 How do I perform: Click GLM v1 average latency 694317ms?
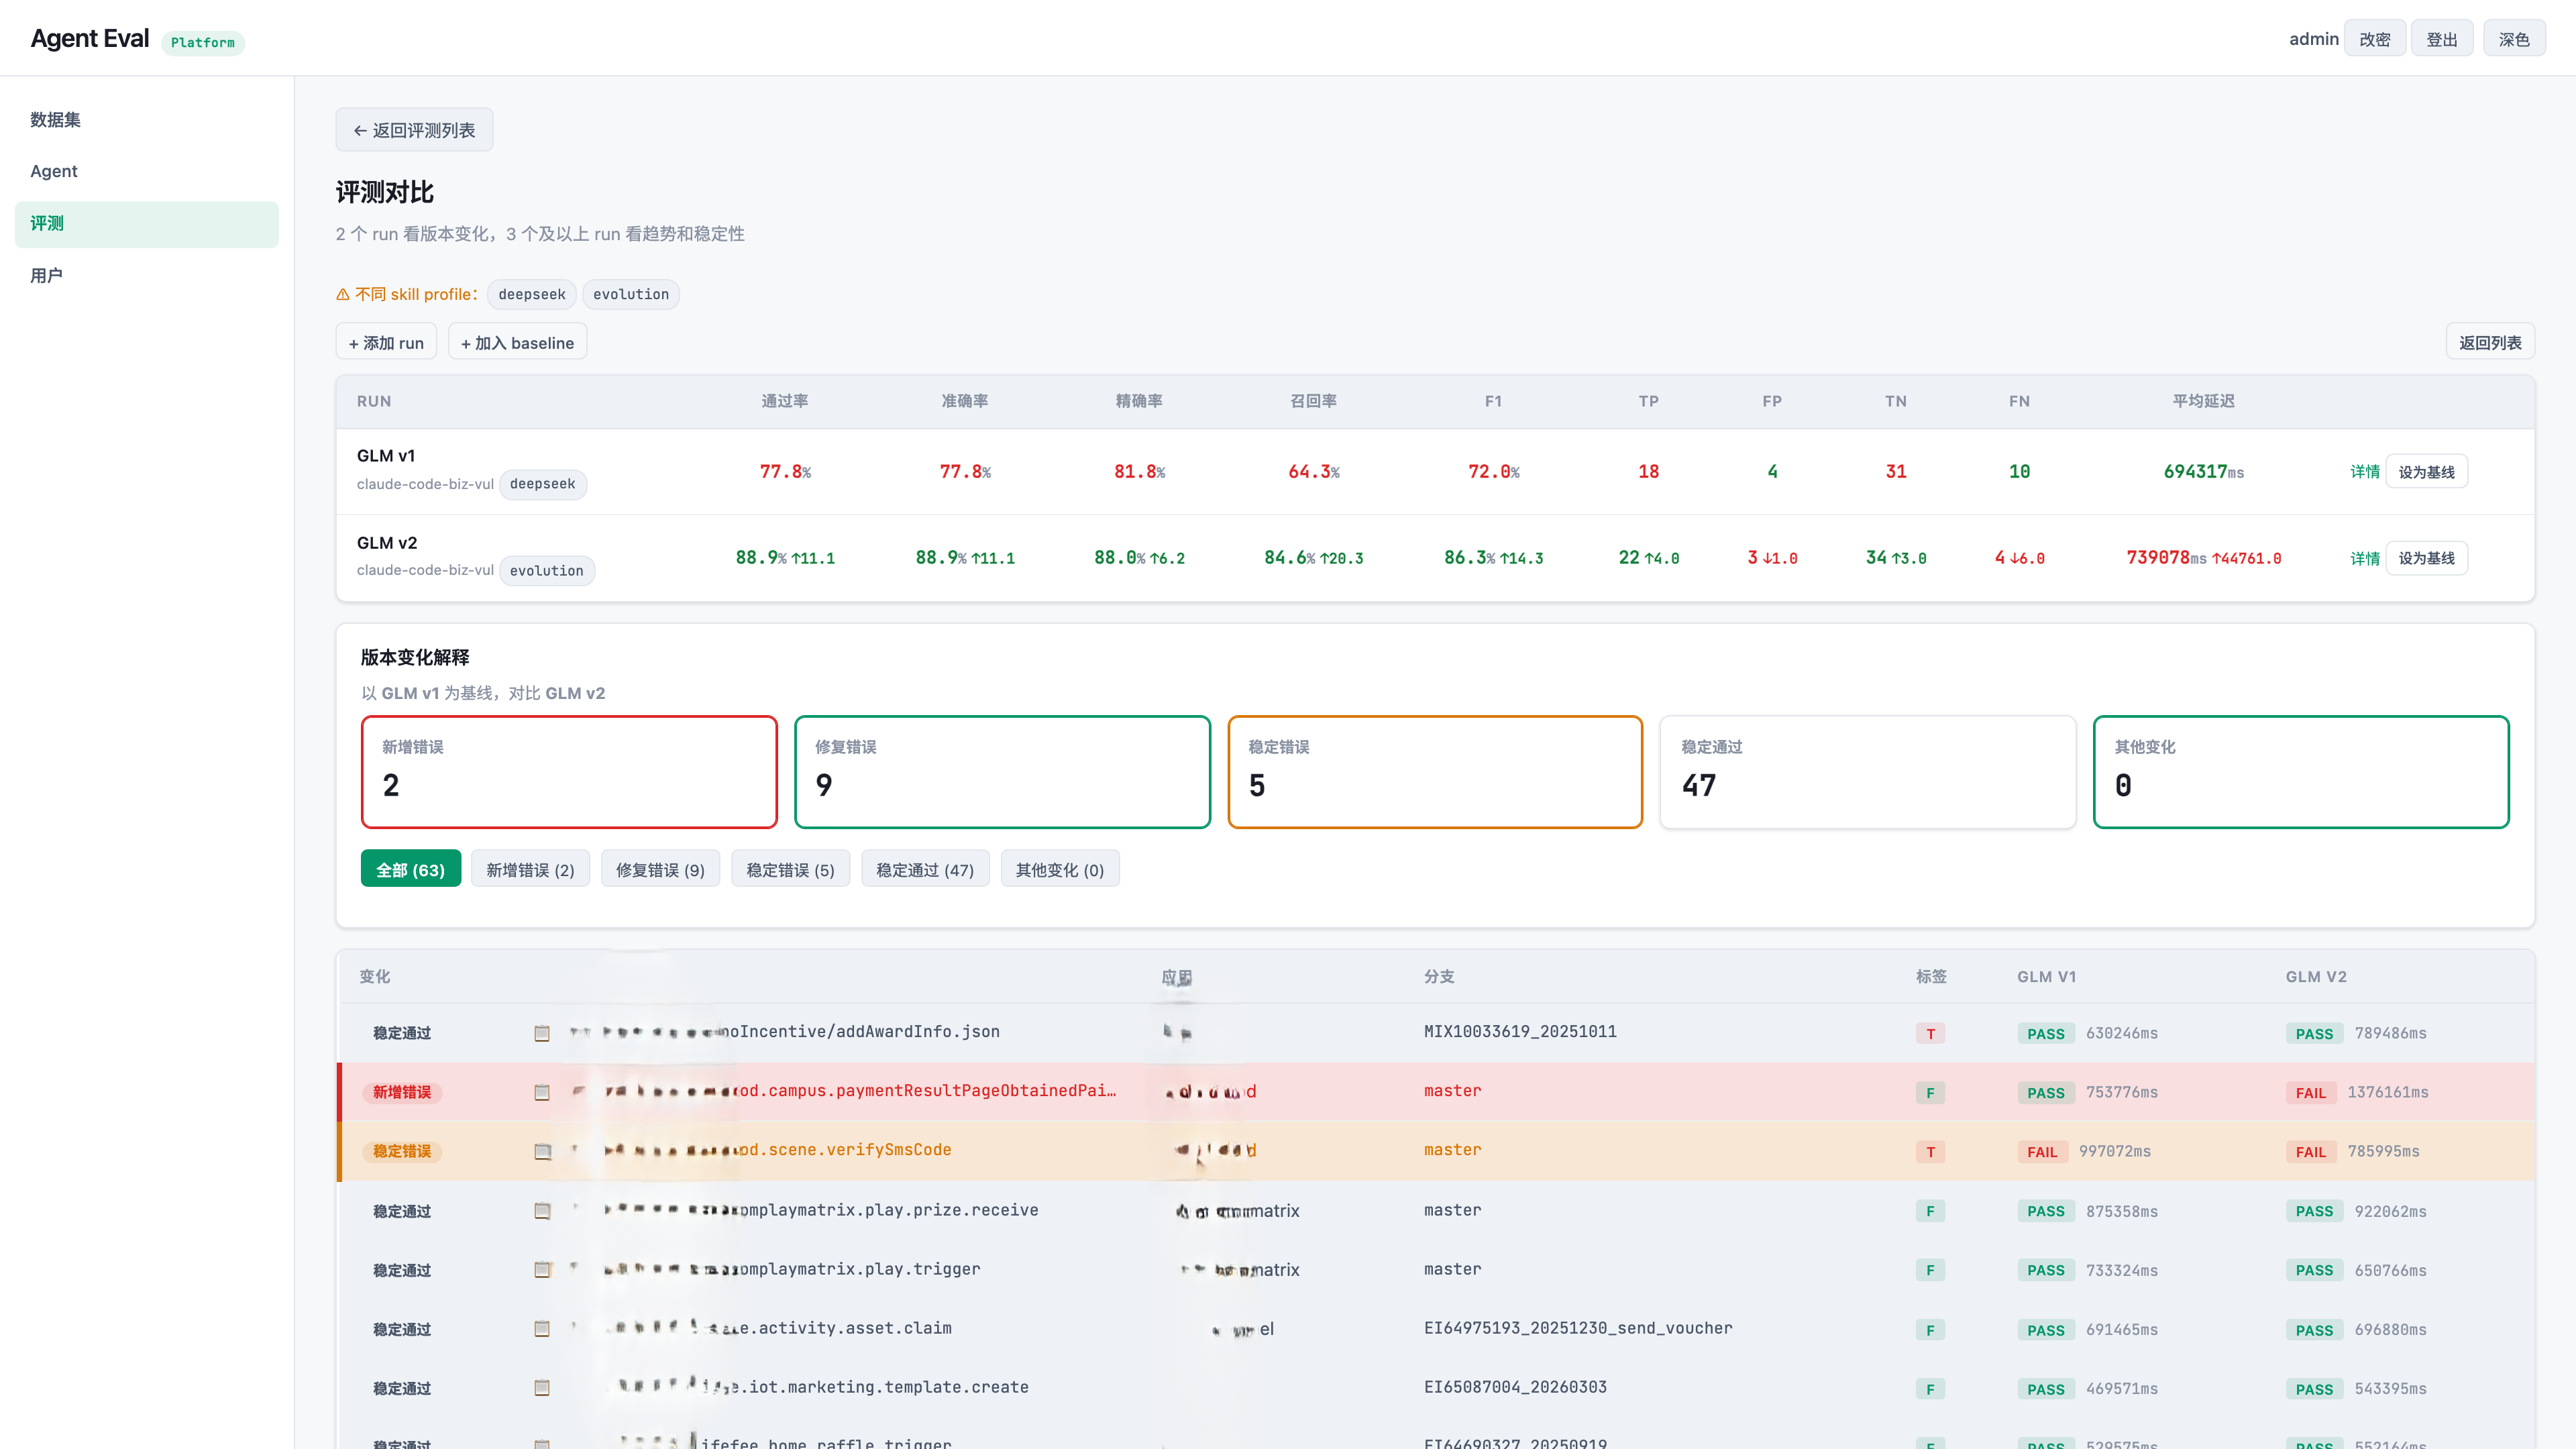[2203, 472]
